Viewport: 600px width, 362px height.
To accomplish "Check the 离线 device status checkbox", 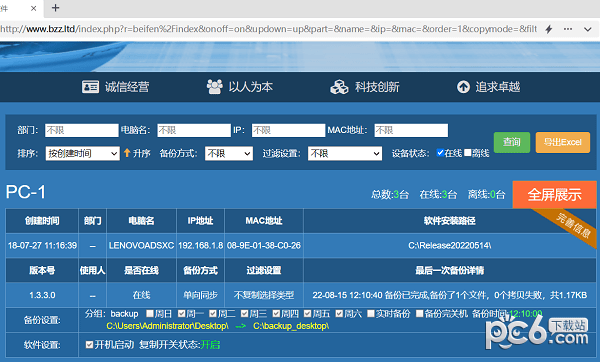I will (468, 153).
